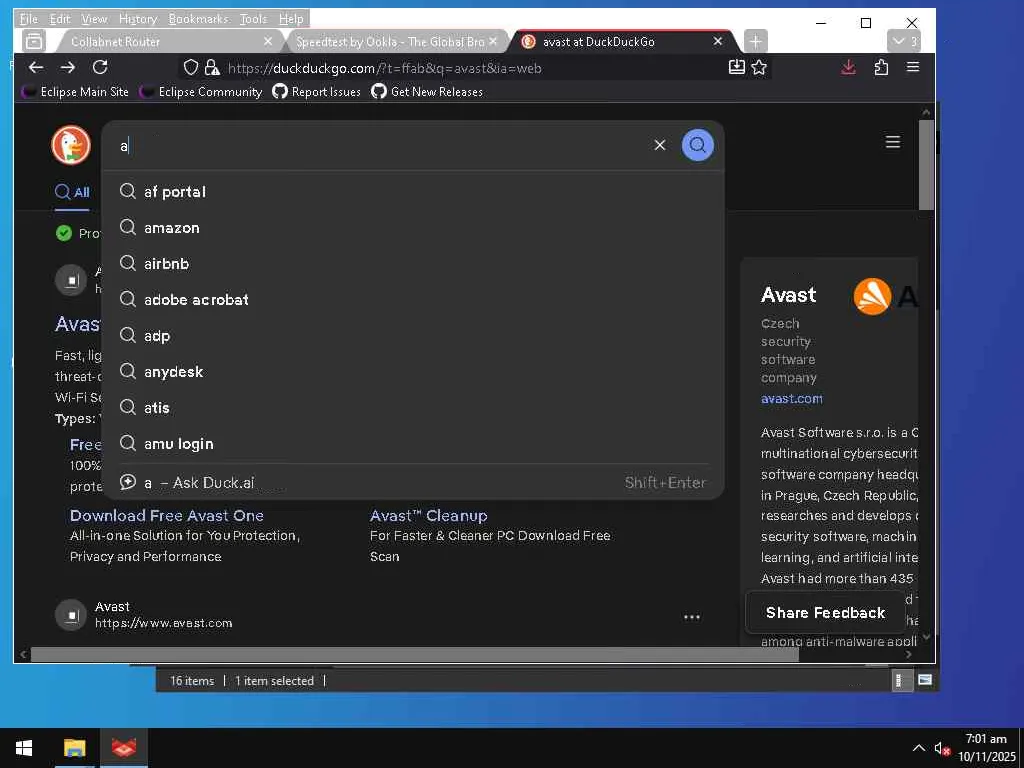Select the 'atis' suggestion

pos(413,407)
